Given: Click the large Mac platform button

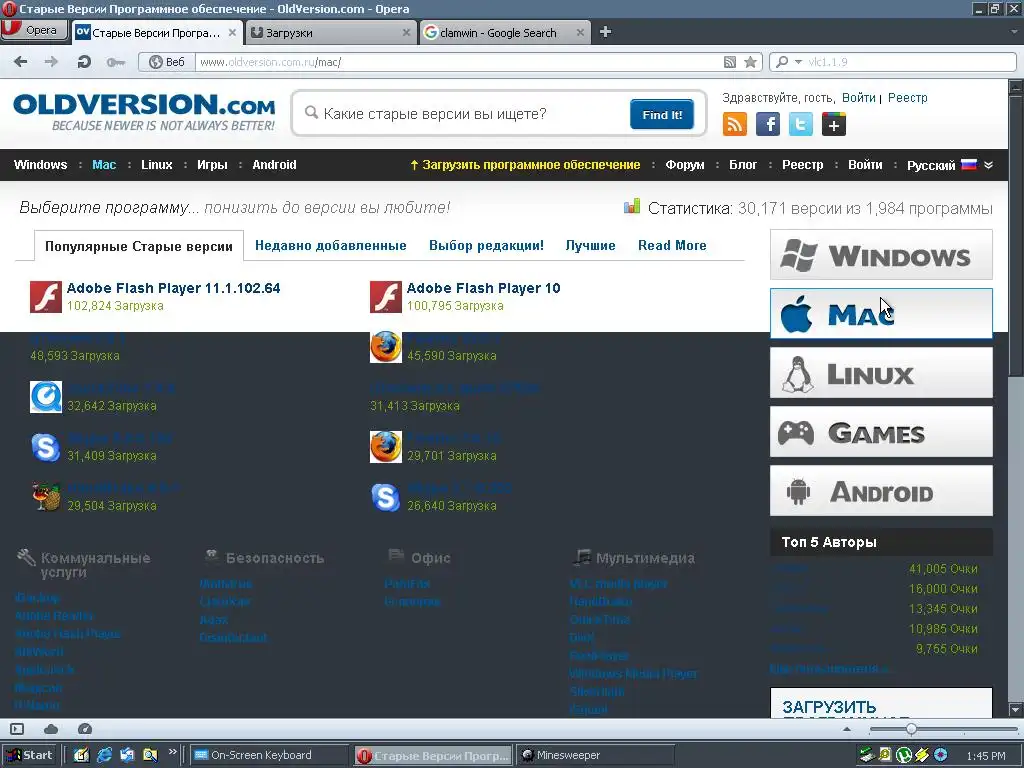Looking at the screenshot, I should click(x=881, y=314).
